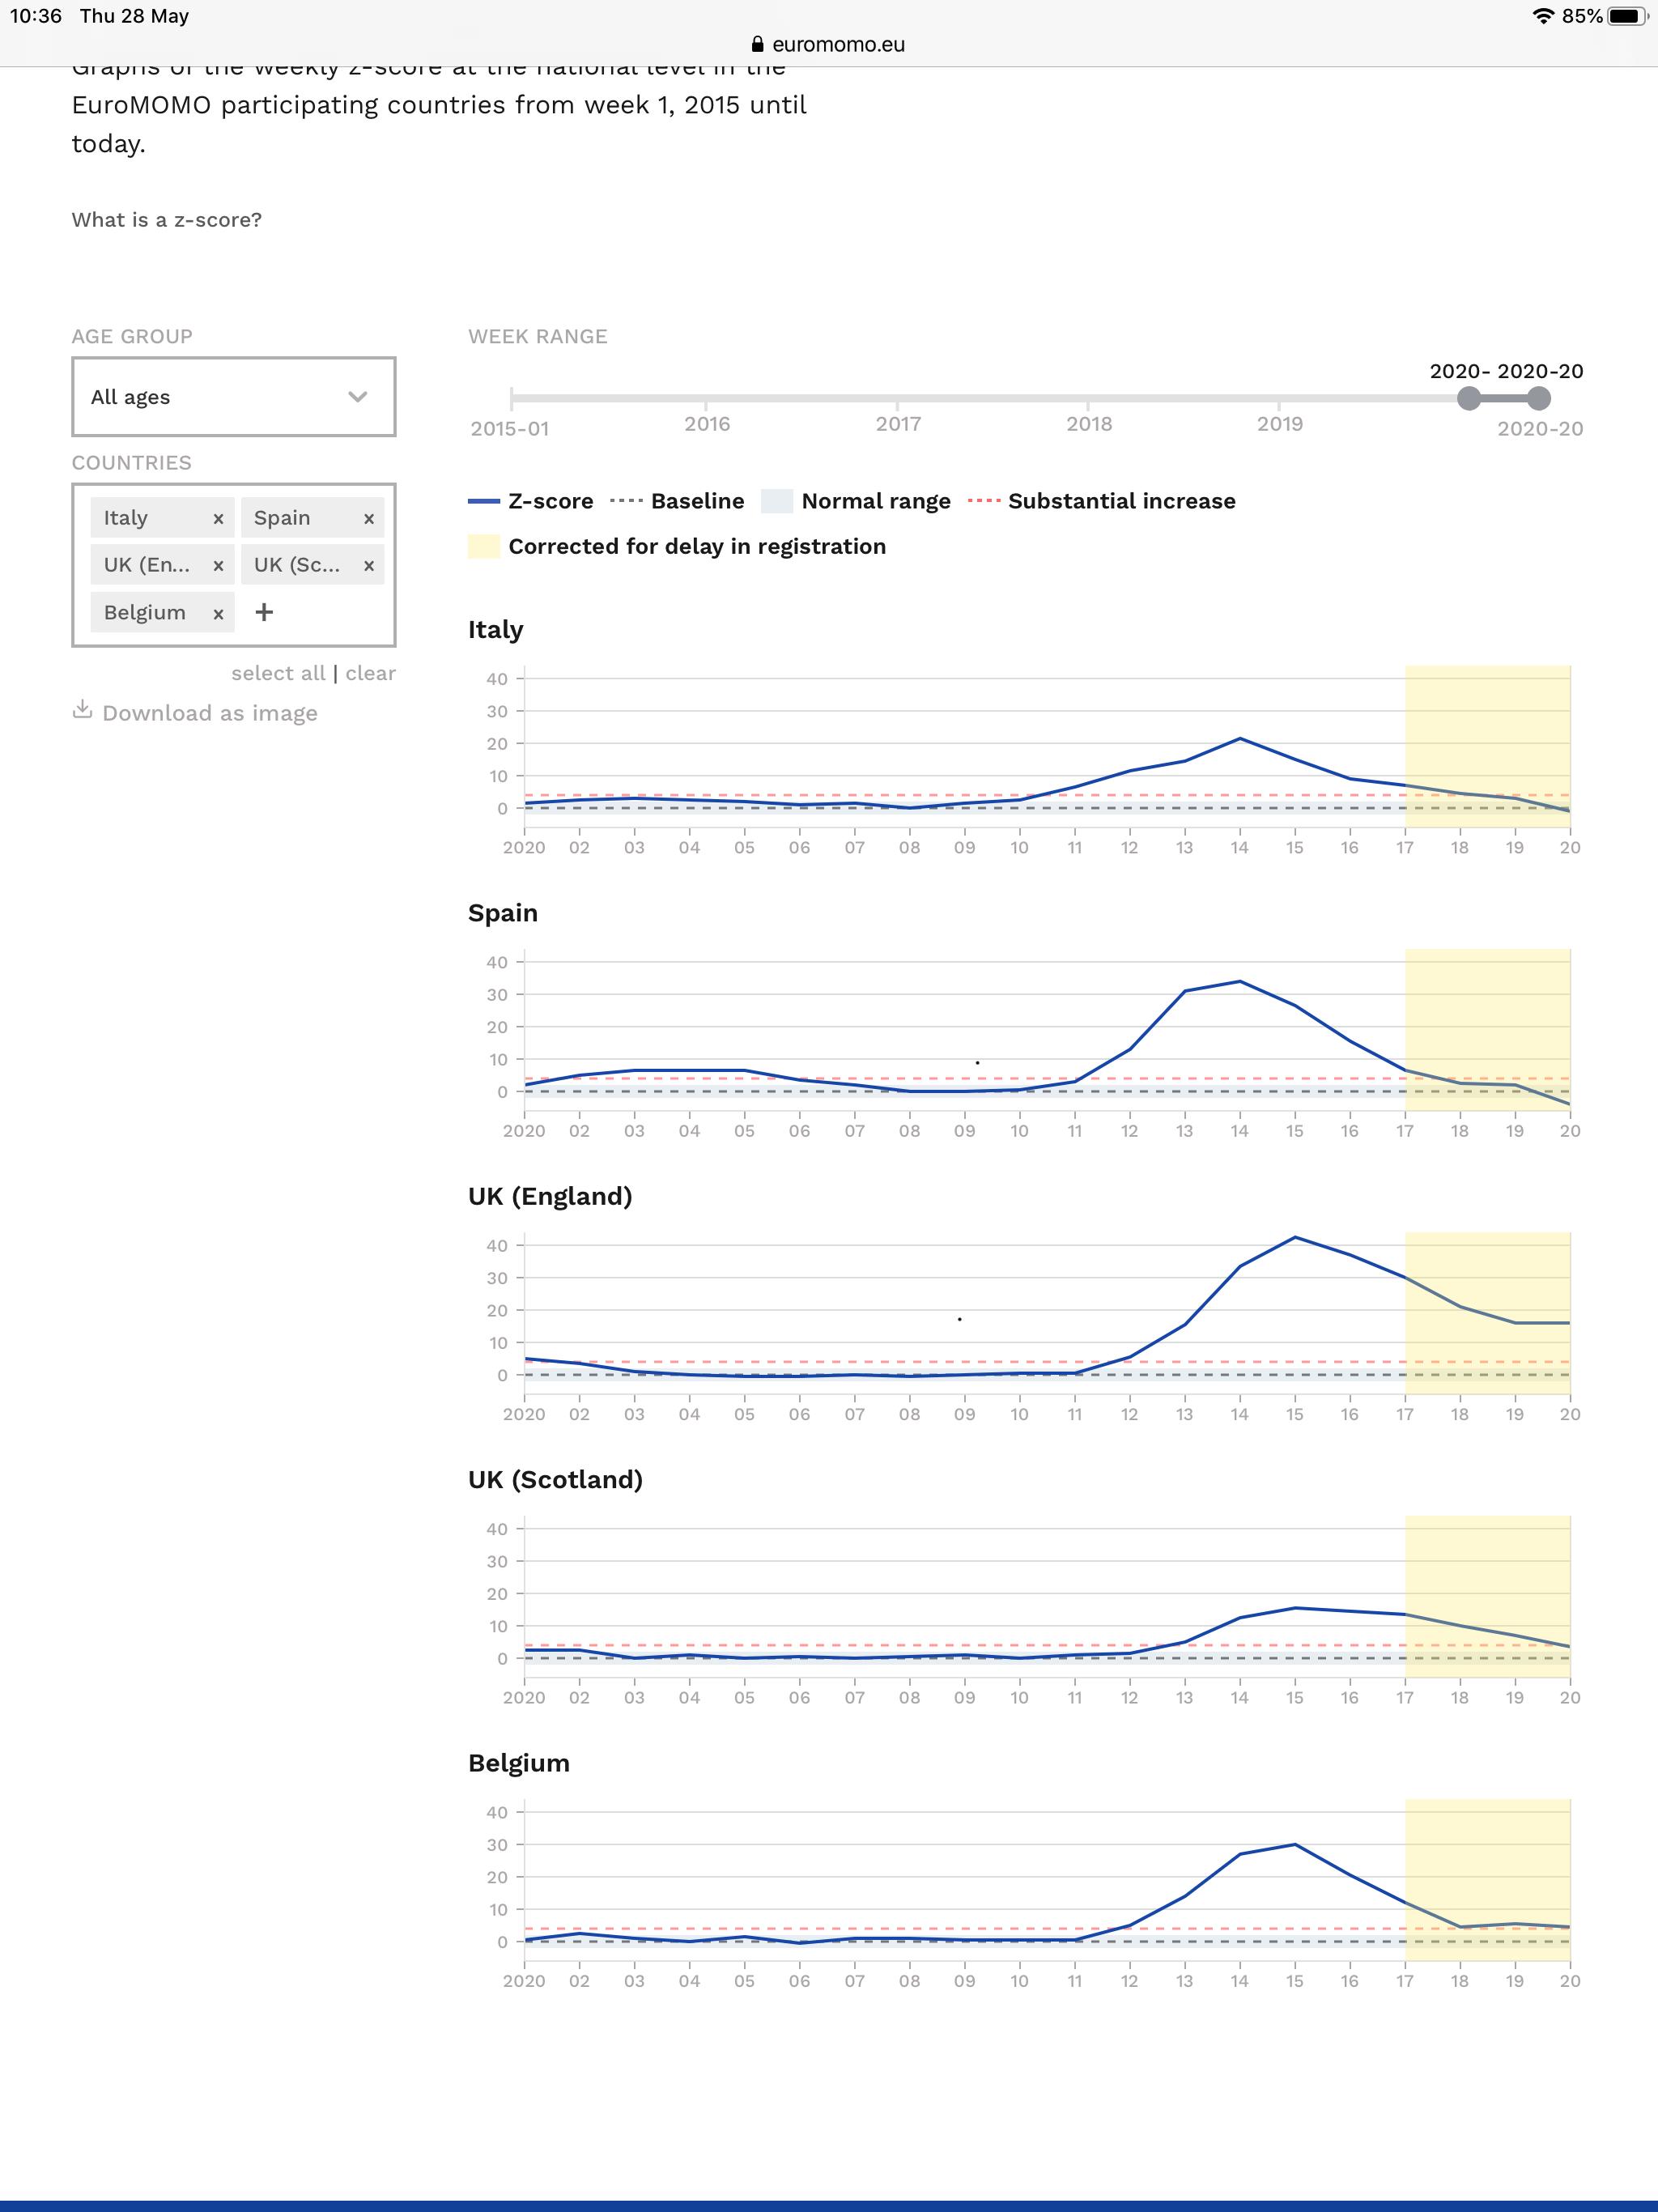Image resolution: width=1658 pixels, height=2212 pixels.
Task: Click the padlock icon beside euromomo.eu
Action: (x=757, y=44)
